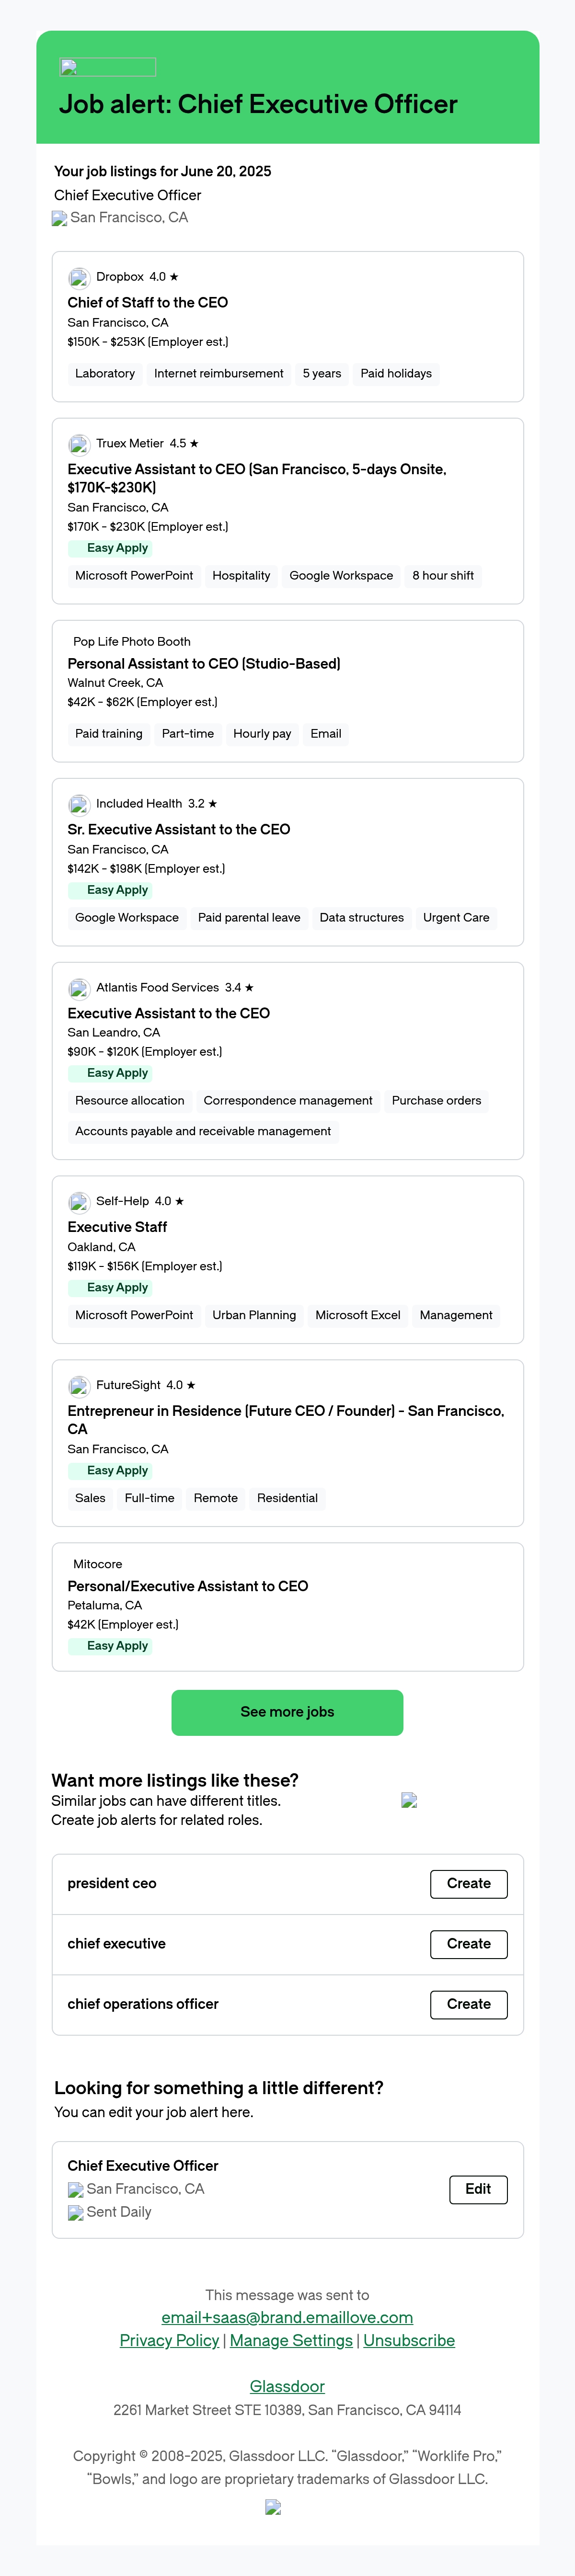Click location pin icon next to San Francisco header
The image size is (575, 2576).
click(60, 218)
